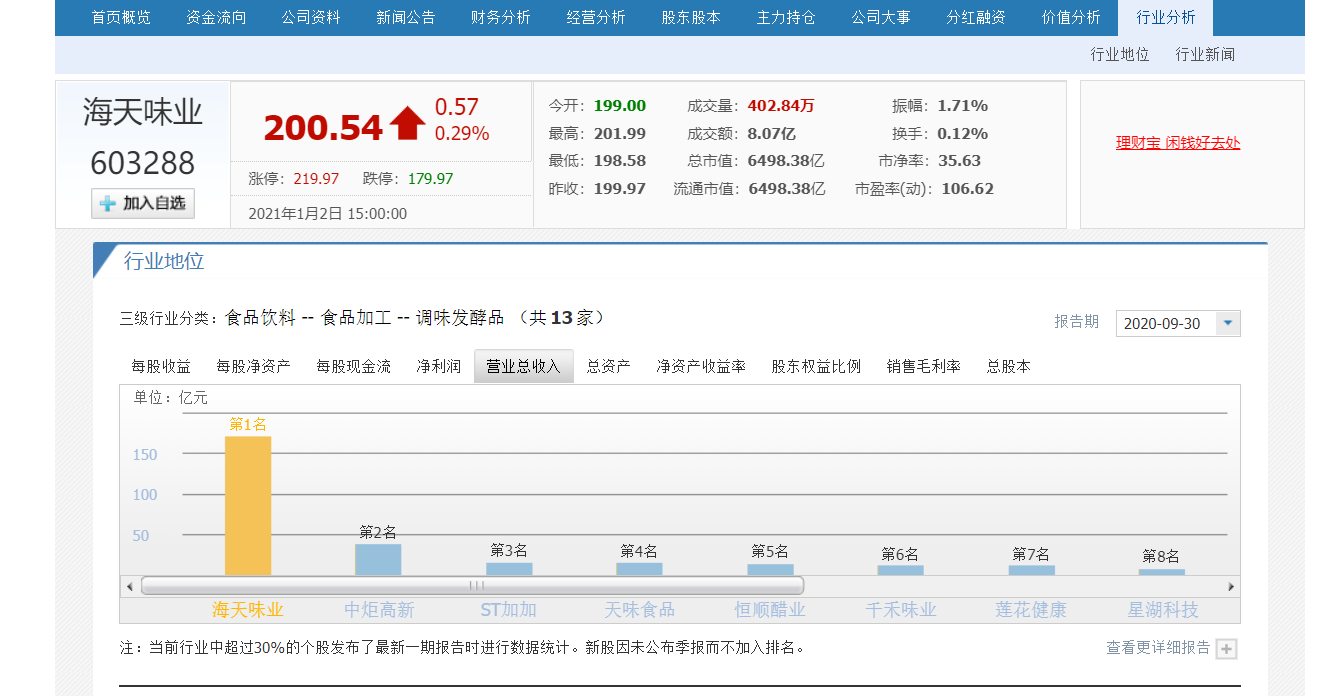
Task: Switch chart to 每股净资产 tab
Action: pos(253,367)
